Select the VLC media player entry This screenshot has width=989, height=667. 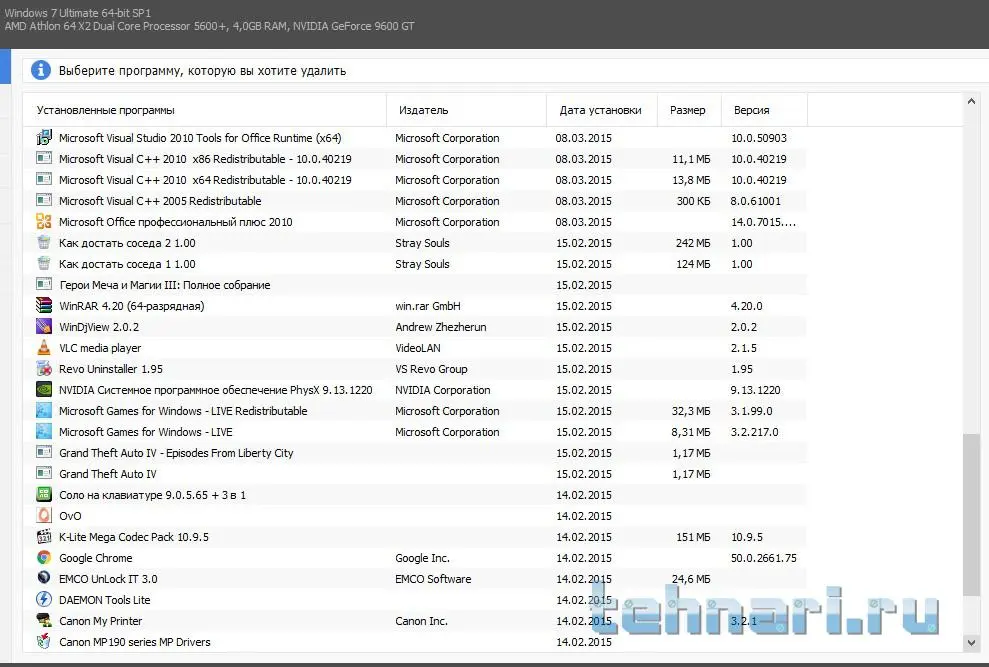[100, 348]
